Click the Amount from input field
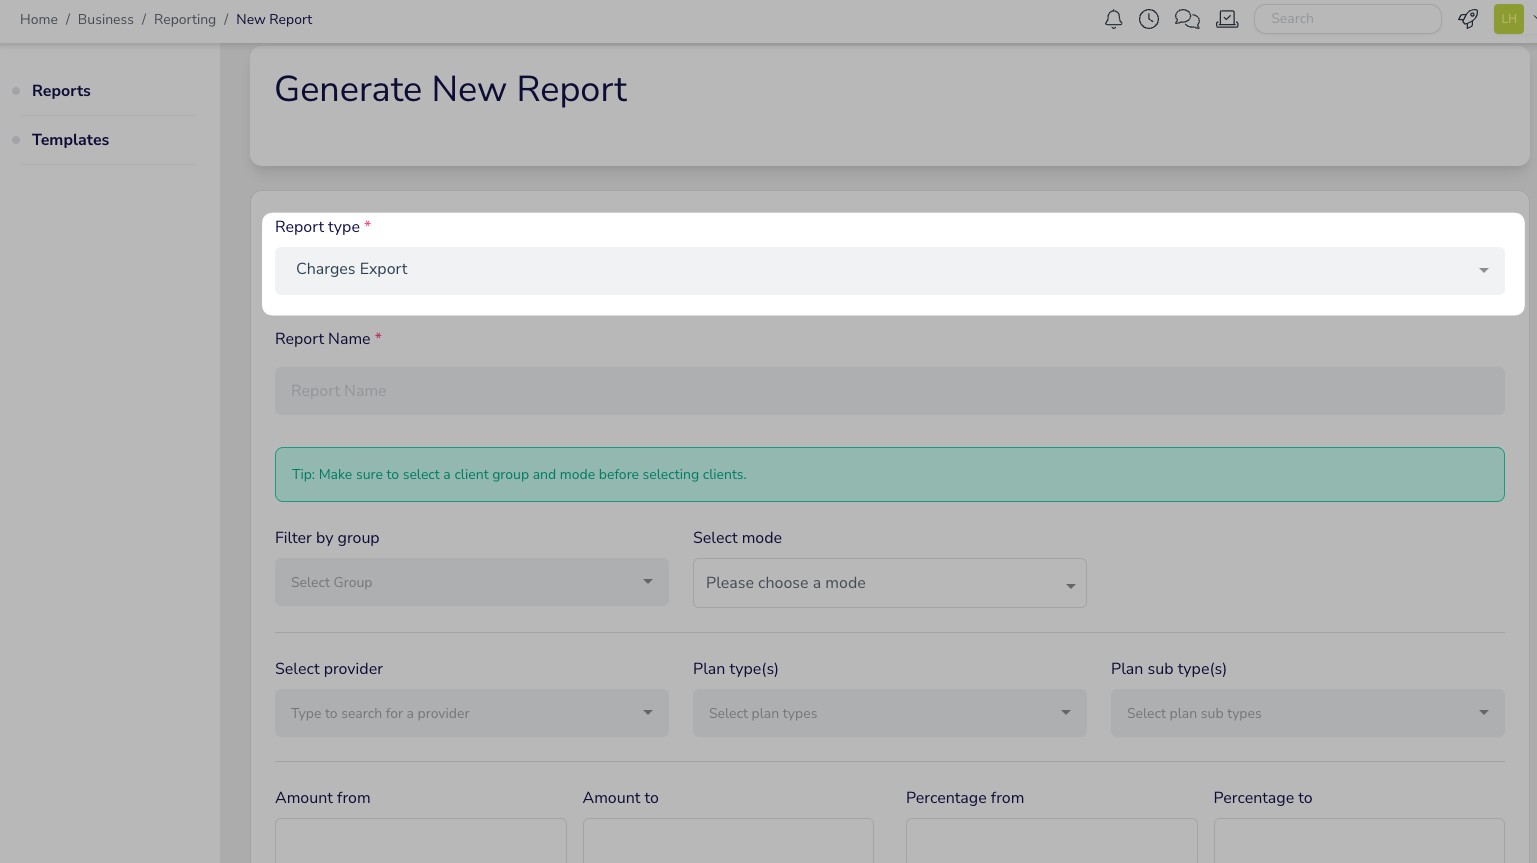1537x863 pixels. [420, 840]
